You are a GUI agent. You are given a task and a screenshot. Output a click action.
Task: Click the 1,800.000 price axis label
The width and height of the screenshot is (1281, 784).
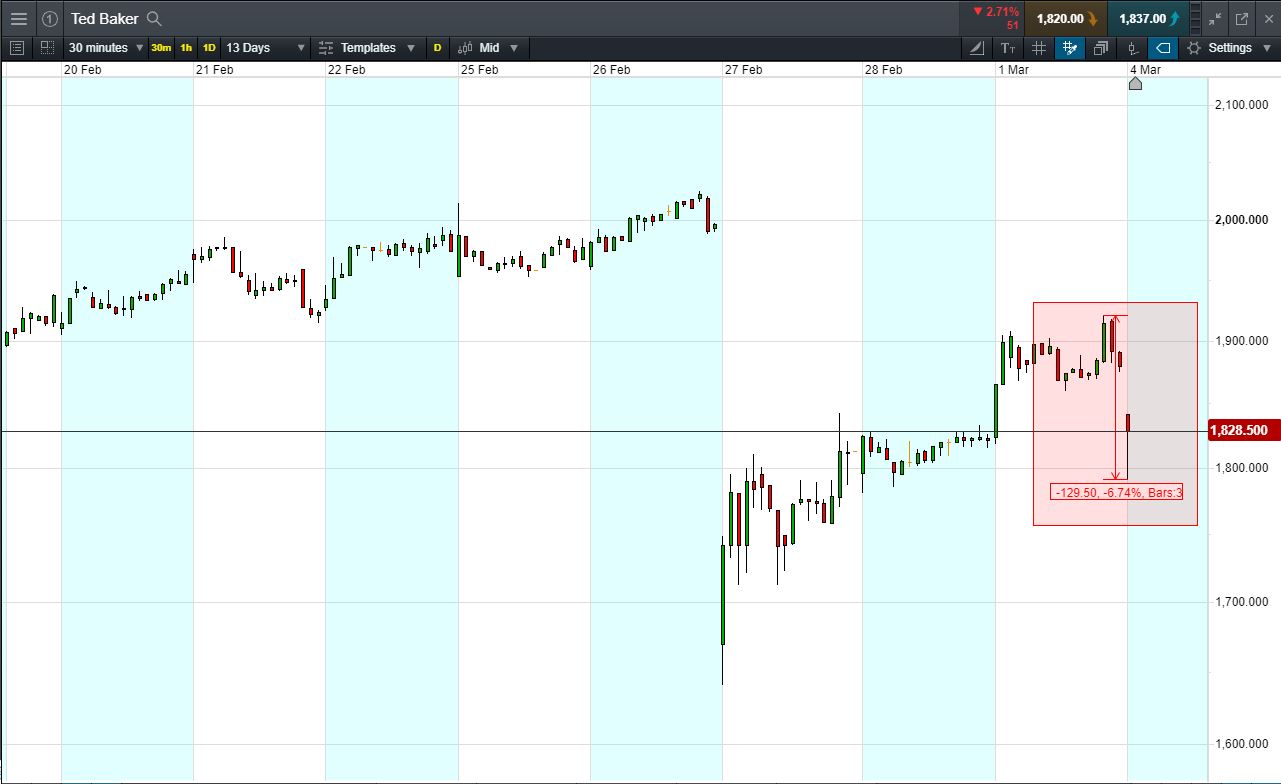(1241, 468)
